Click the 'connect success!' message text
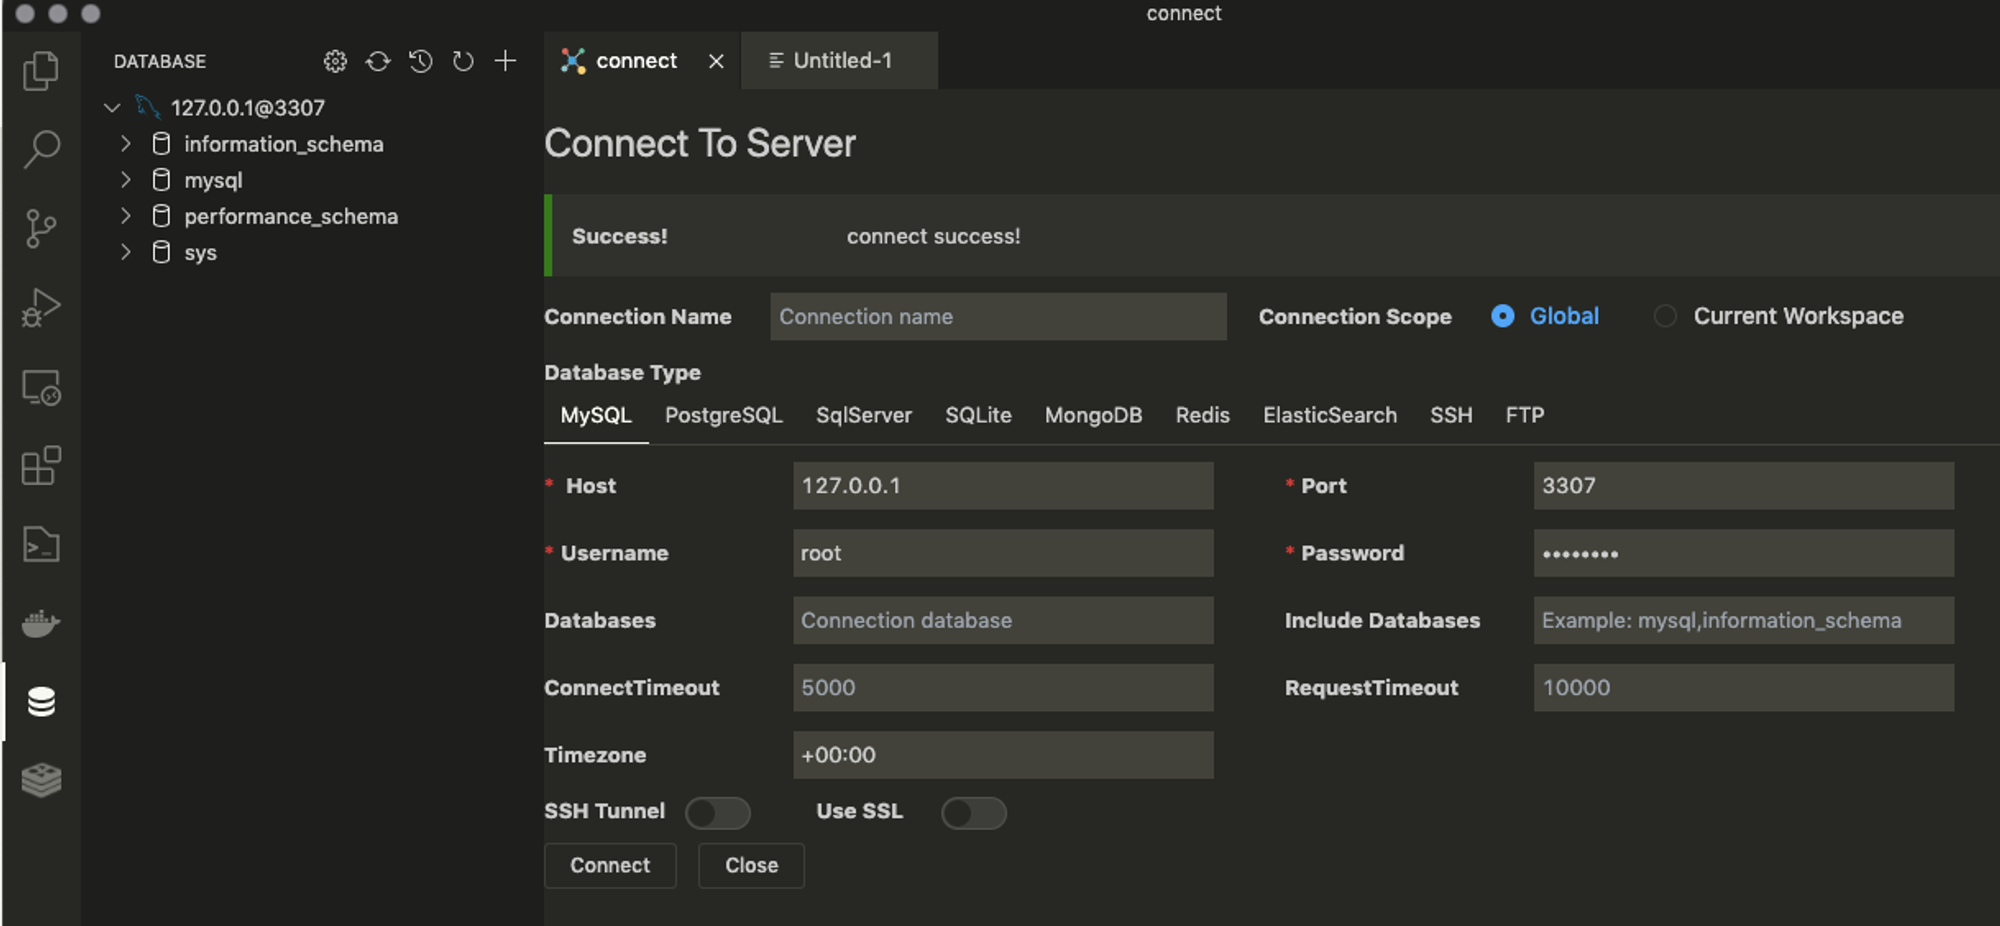The width and height of the screenshot is (2000, 926). coord(933,237)
